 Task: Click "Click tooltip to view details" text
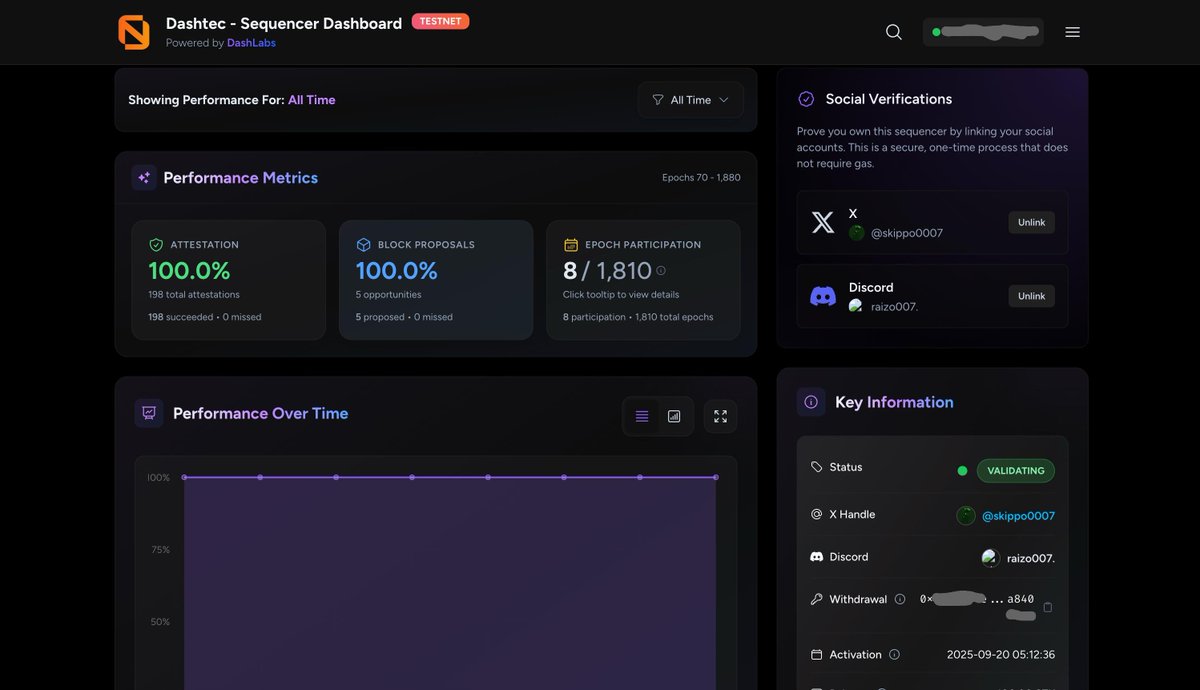click(x=621, y=295)
